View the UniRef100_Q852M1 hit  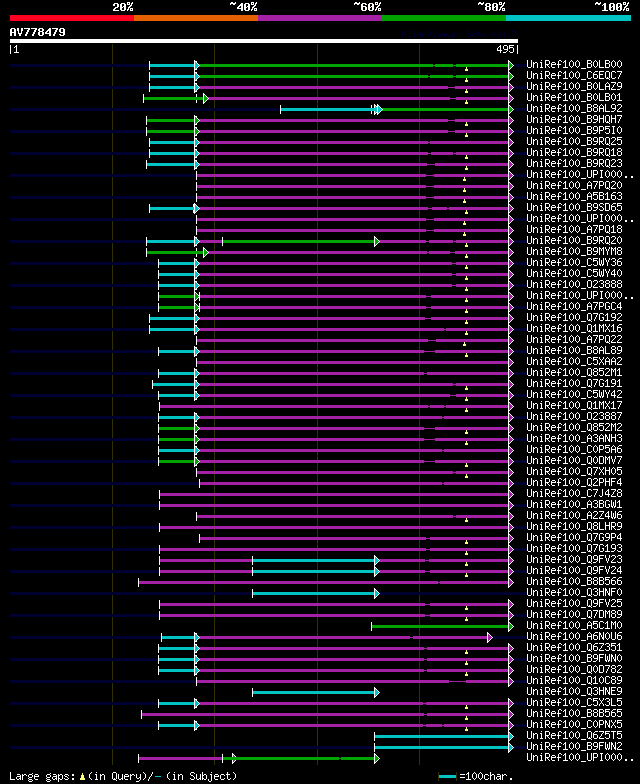(574, 372)
